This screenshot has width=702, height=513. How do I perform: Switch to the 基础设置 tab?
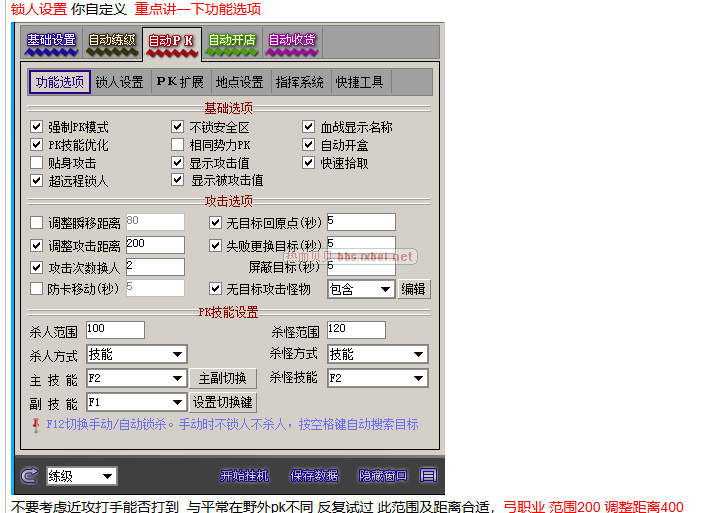pos(51,41)
